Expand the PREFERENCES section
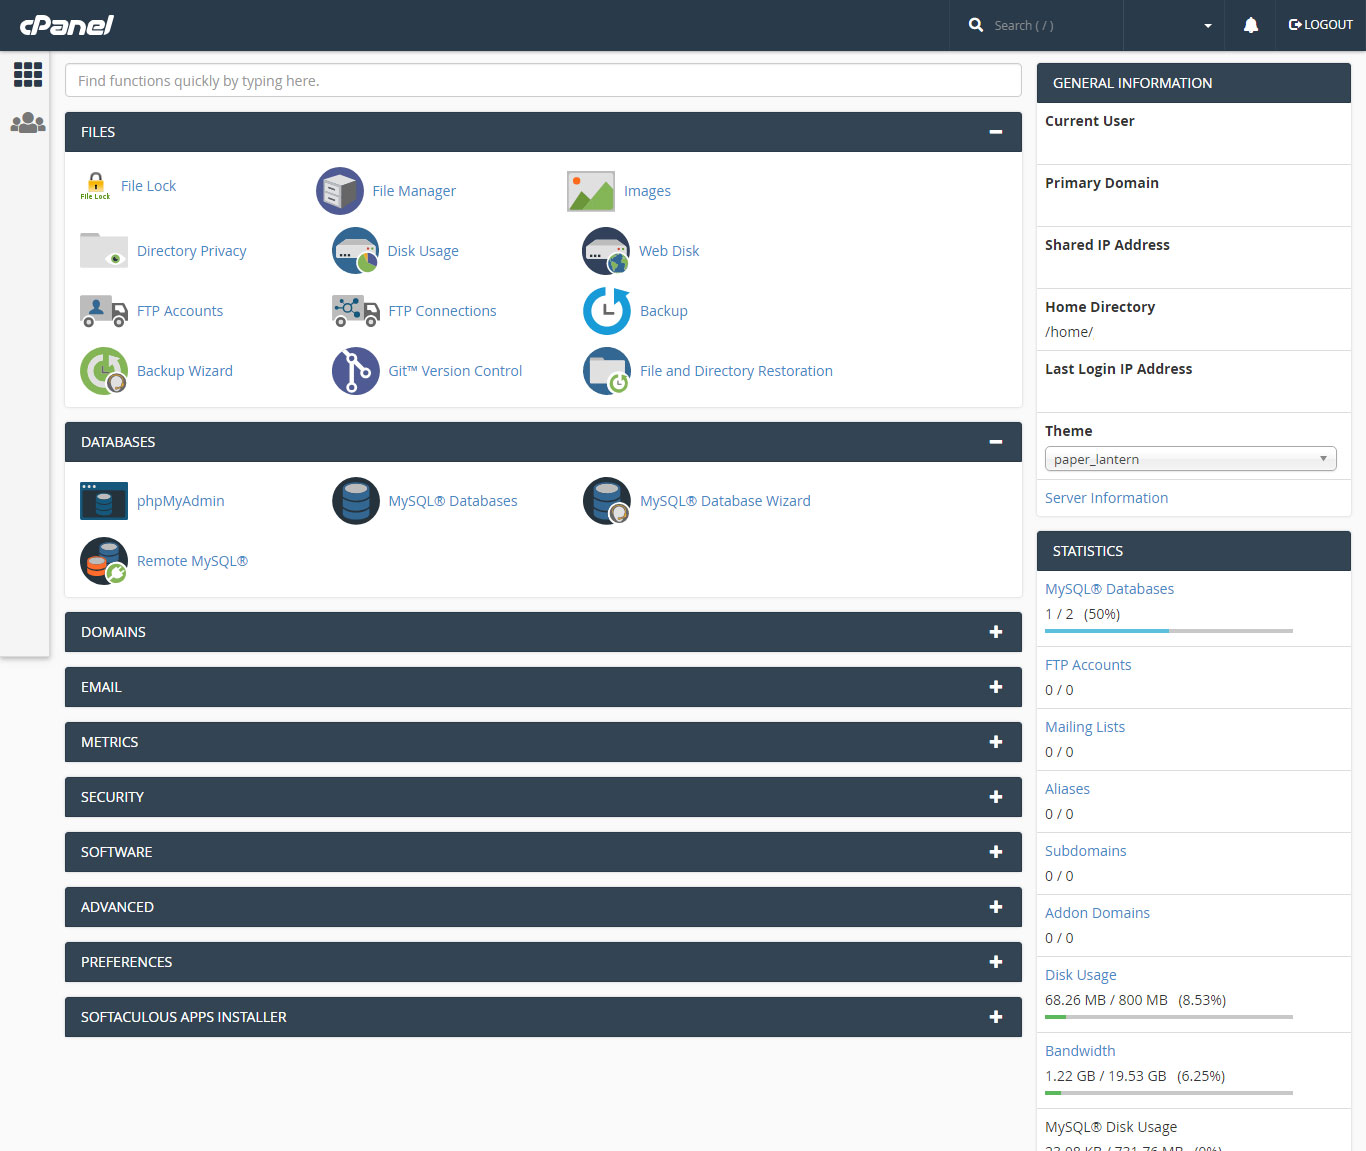Viewport: 1366px width, 1151px height. click(x=995, y=962)
